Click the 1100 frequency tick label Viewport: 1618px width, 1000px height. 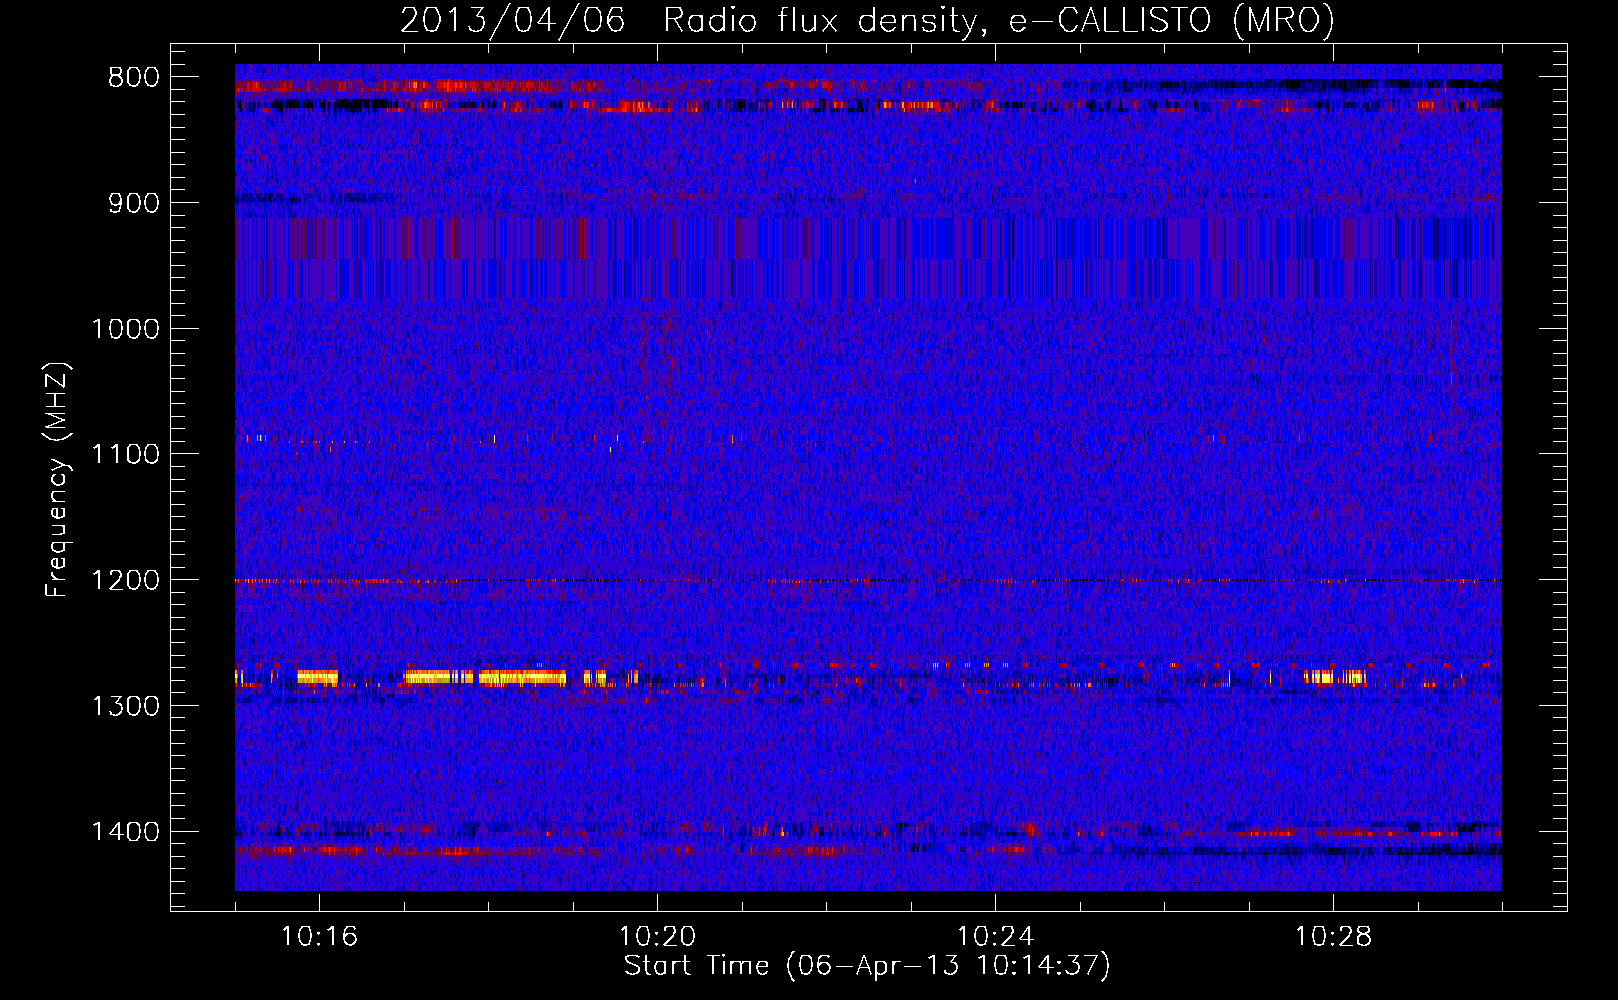tap(125, 455)
